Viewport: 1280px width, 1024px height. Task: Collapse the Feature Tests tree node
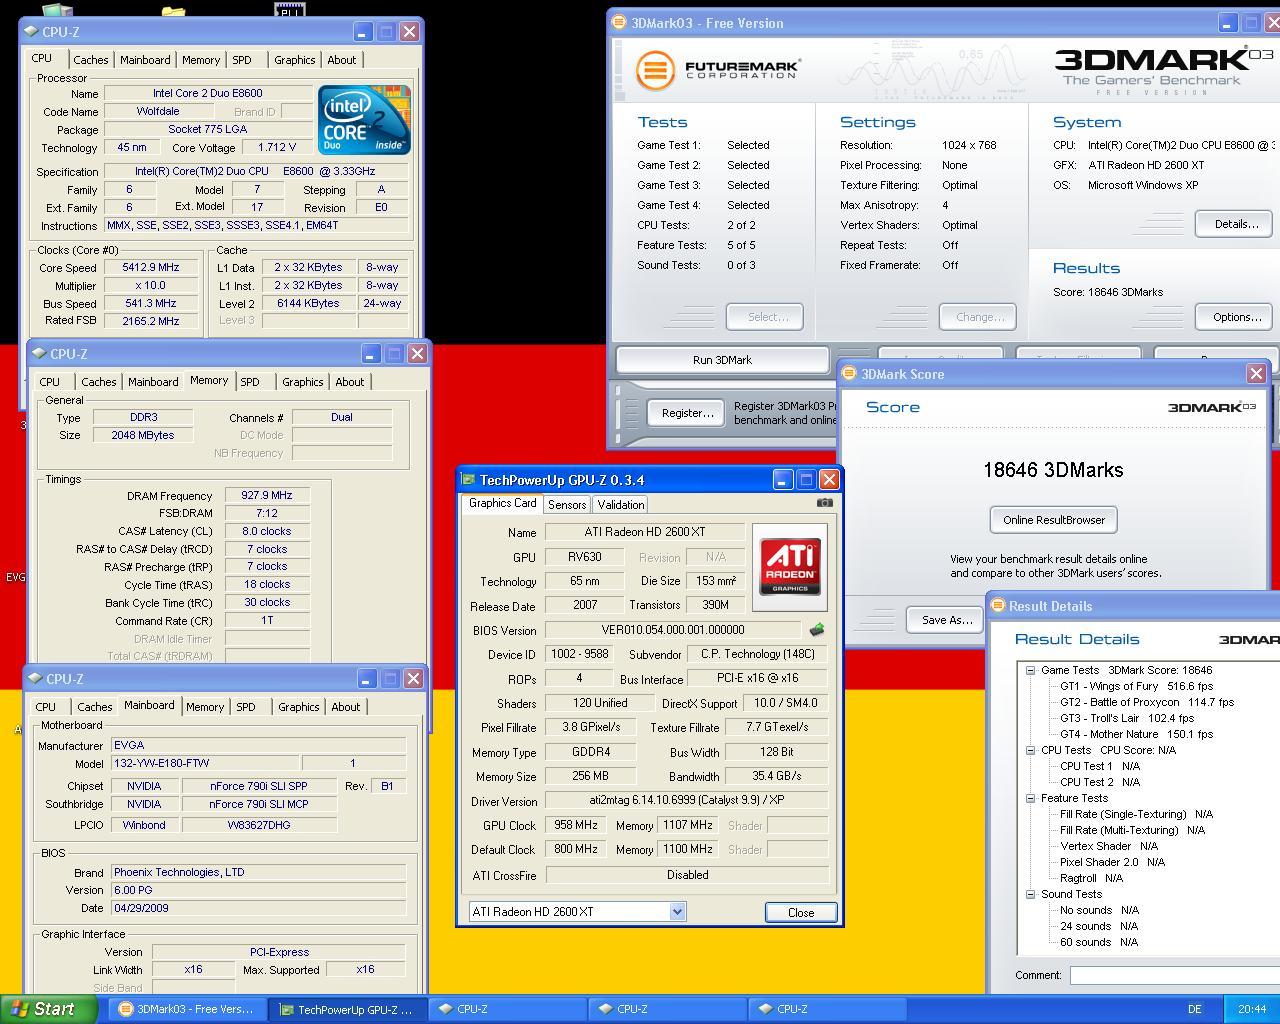(1030, 798)
